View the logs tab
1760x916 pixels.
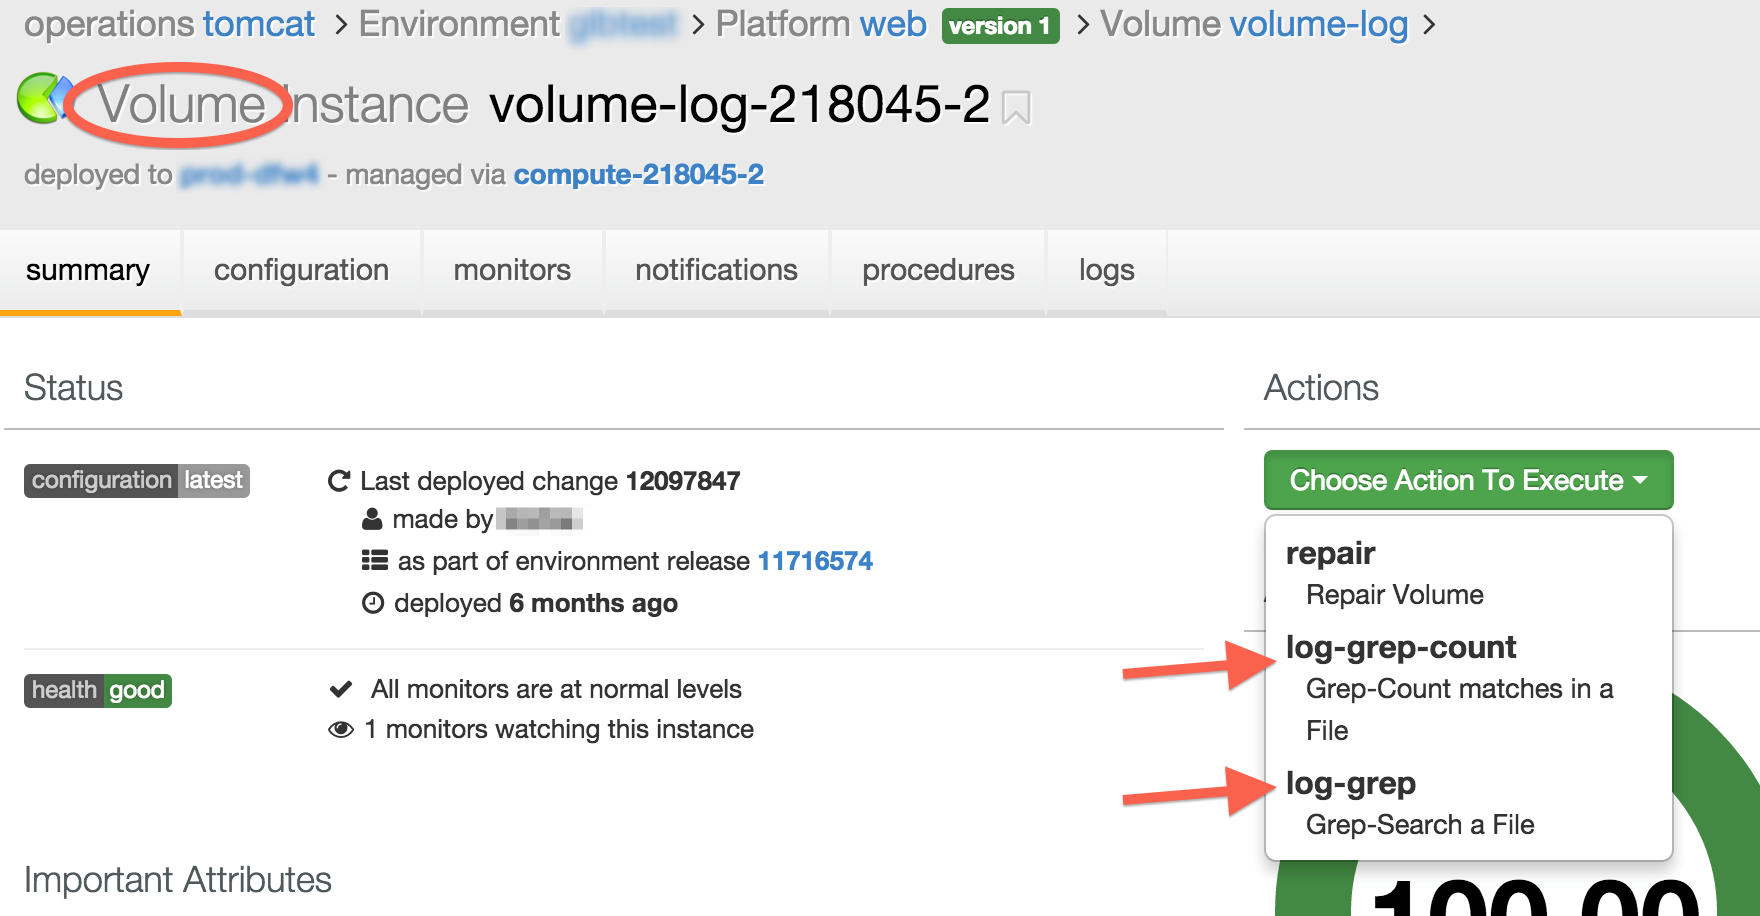tap(1106, 270)
